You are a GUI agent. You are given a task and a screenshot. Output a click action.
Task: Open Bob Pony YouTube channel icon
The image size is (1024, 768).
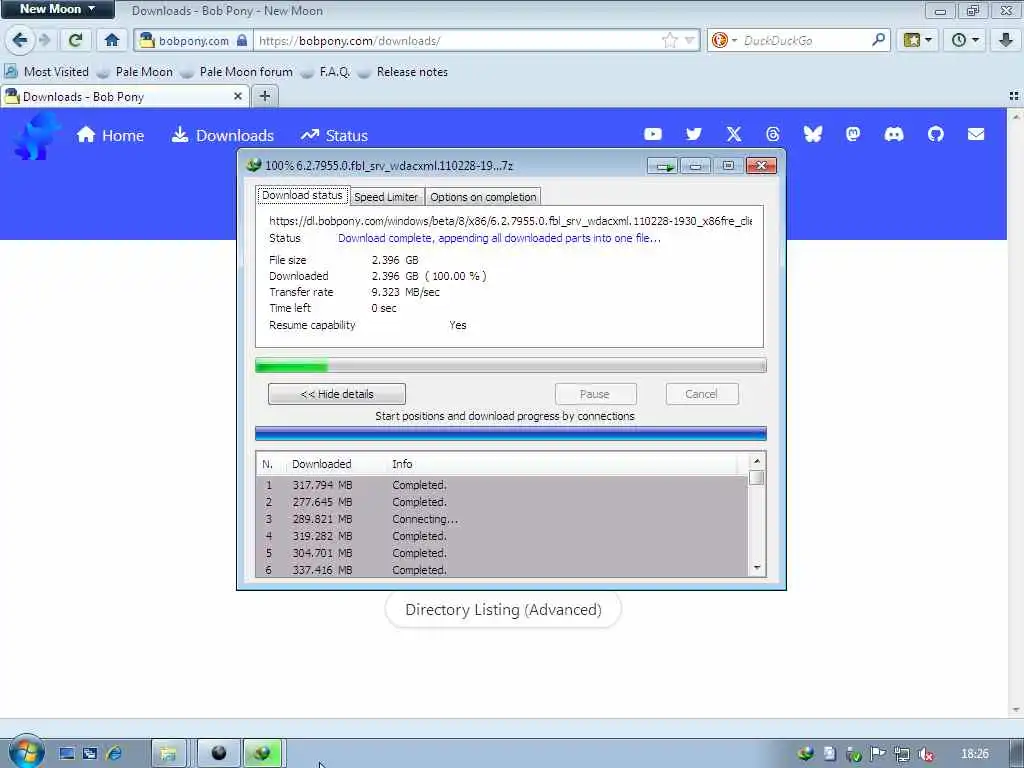(x=652, y=135)
